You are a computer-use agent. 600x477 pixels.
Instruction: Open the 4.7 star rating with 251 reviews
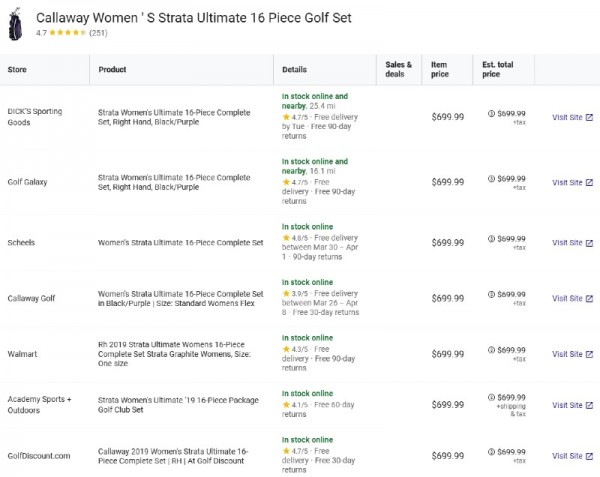pos(71,33)
